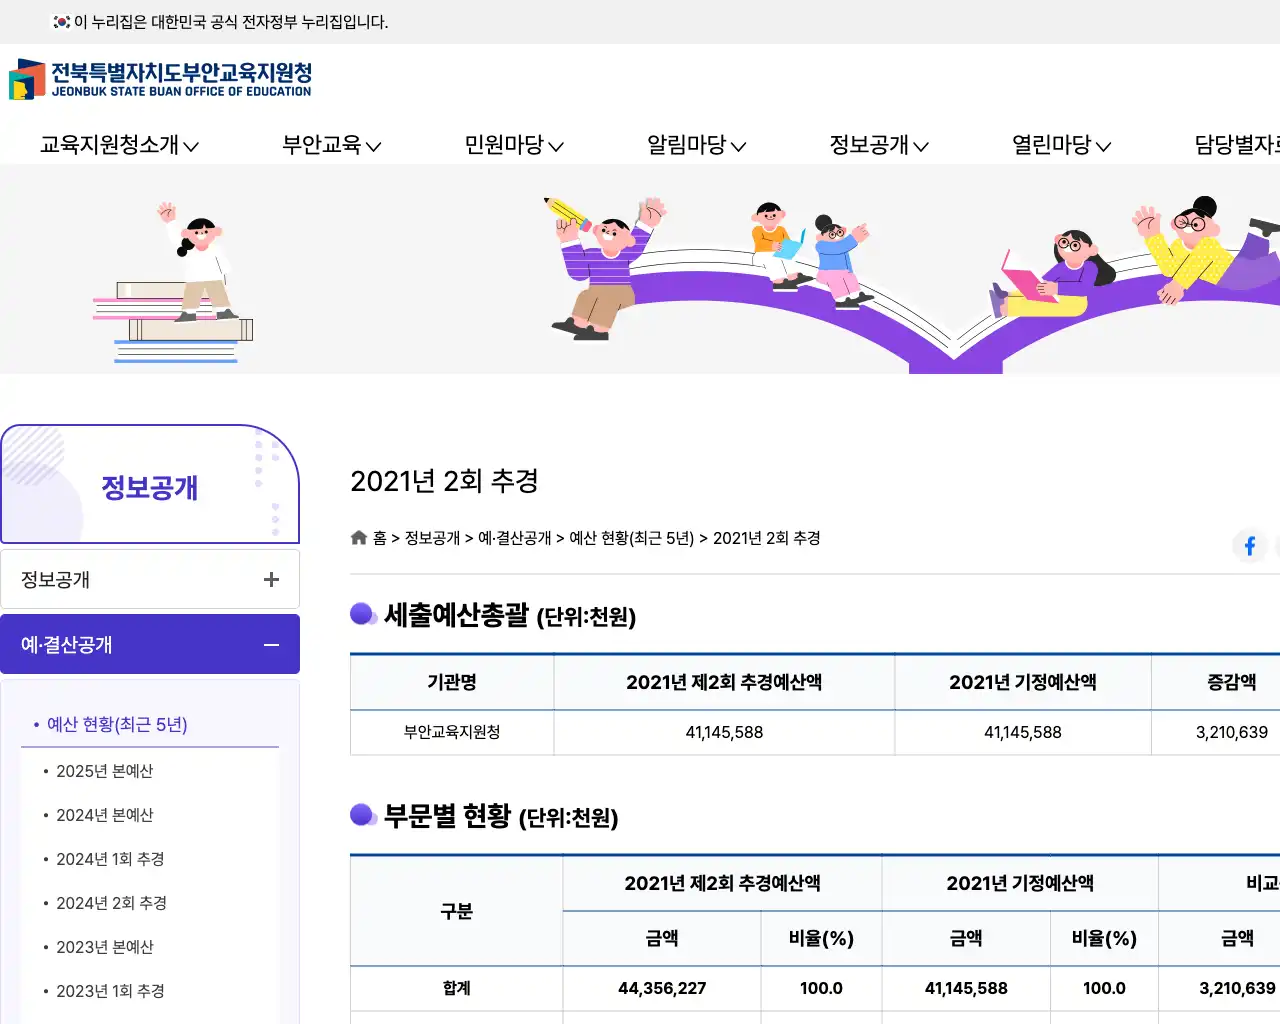Click 홈 breadcrumb link
The width and height of the screenshot is (1280, 1024).
380,538
